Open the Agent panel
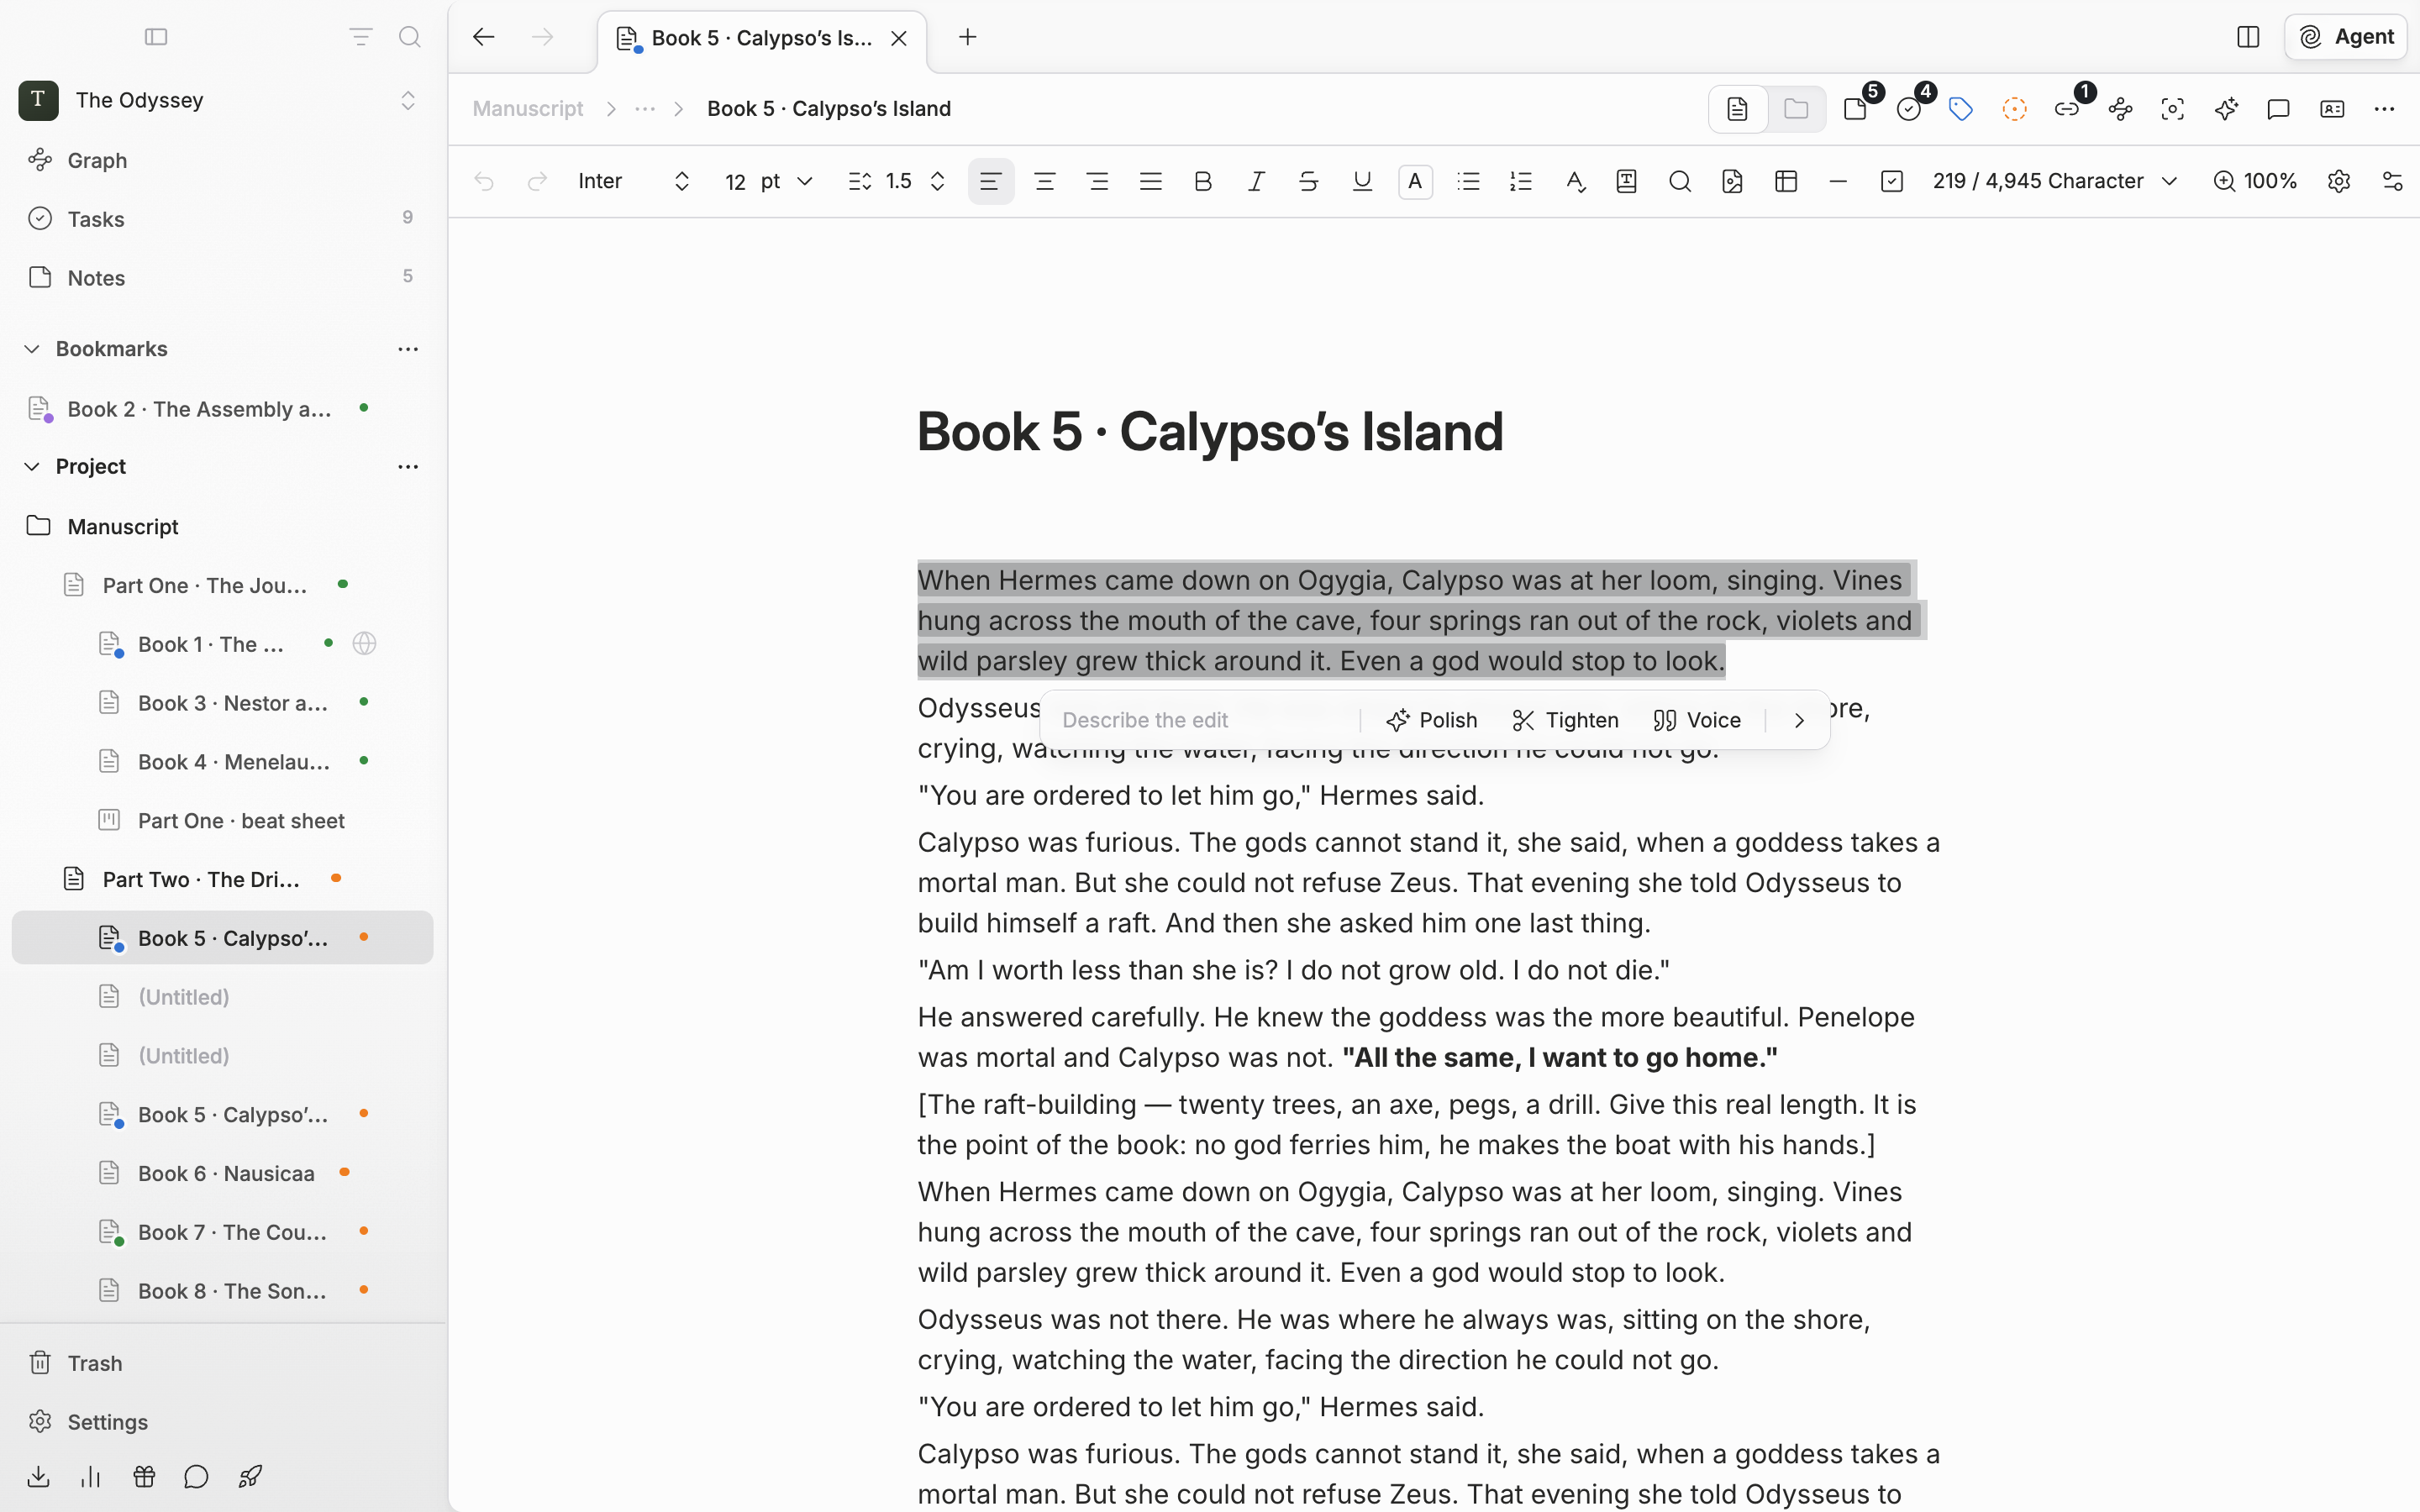Viewport: 2420px width, 1512px height. [2345, 37]
